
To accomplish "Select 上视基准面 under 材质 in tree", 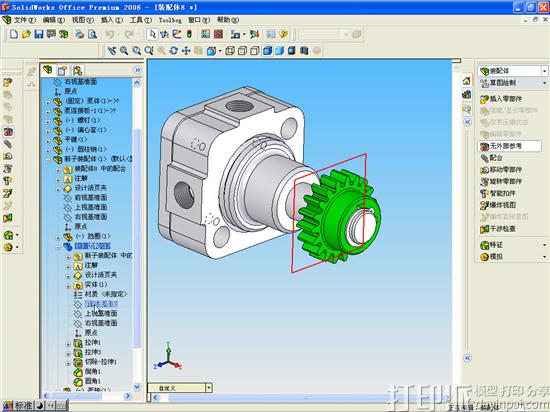I will (x=101, y=313).
